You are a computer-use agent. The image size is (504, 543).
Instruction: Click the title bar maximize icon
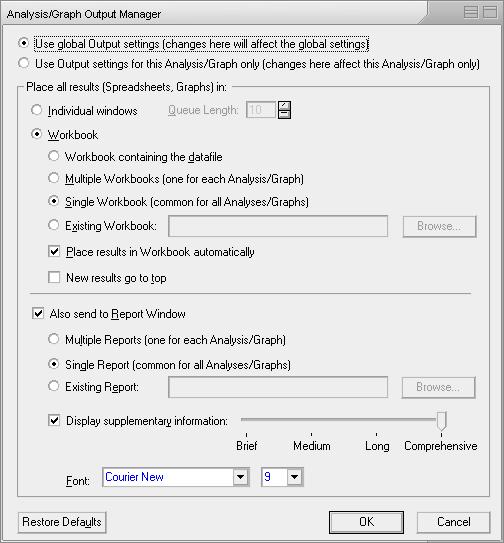click(x=490, y=12)
